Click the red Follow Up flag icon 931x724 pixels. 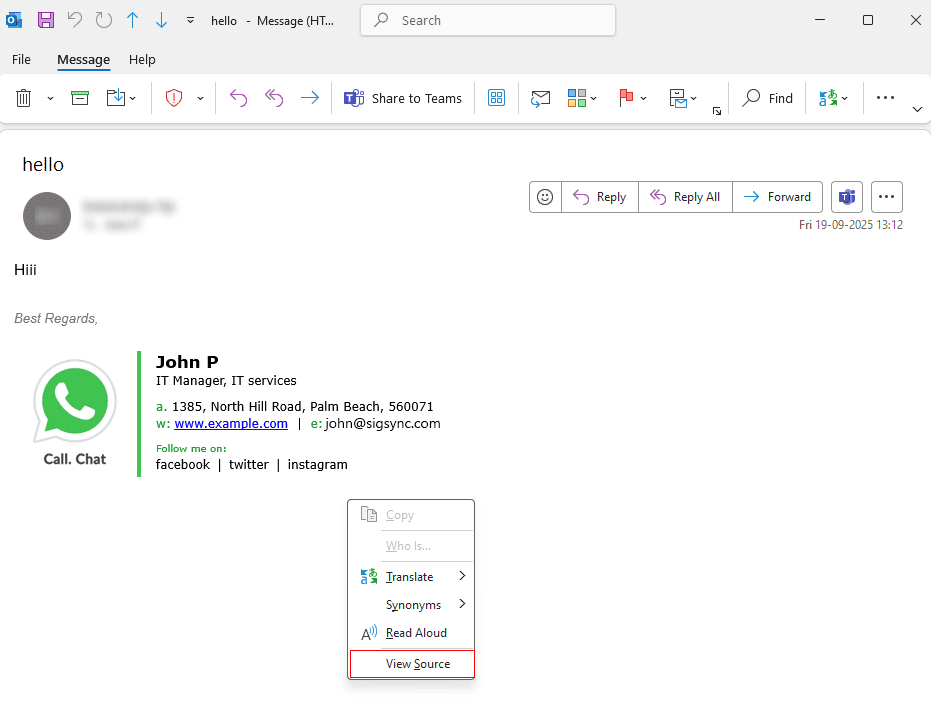(x=627, y=98)
